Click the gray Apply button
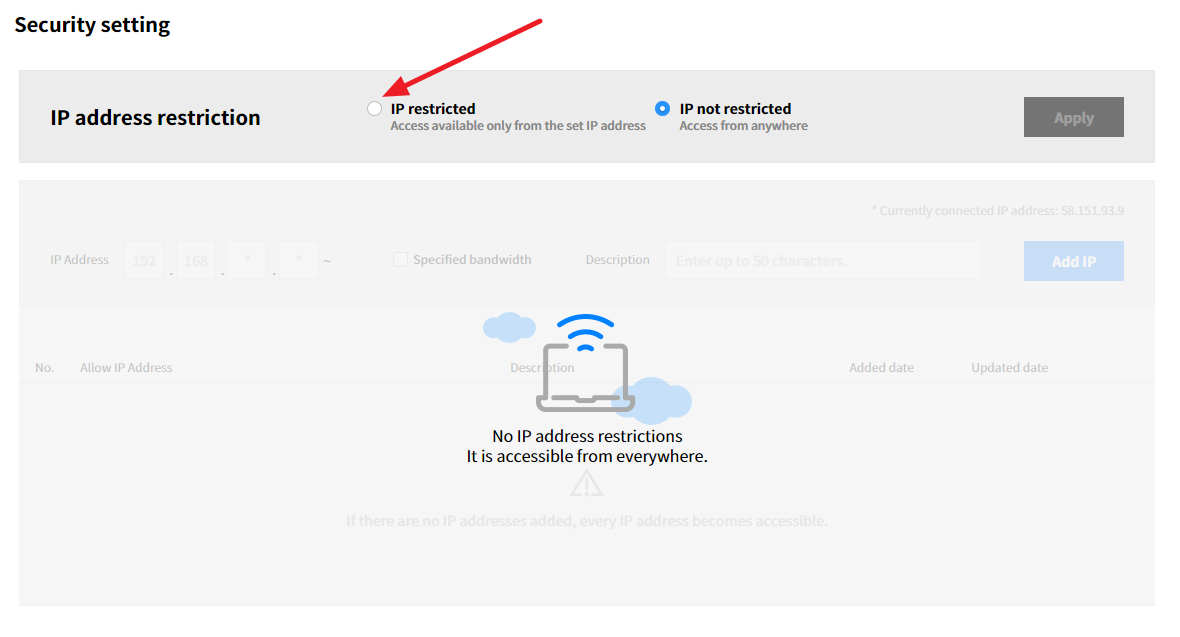 [x=1073, y=117]
